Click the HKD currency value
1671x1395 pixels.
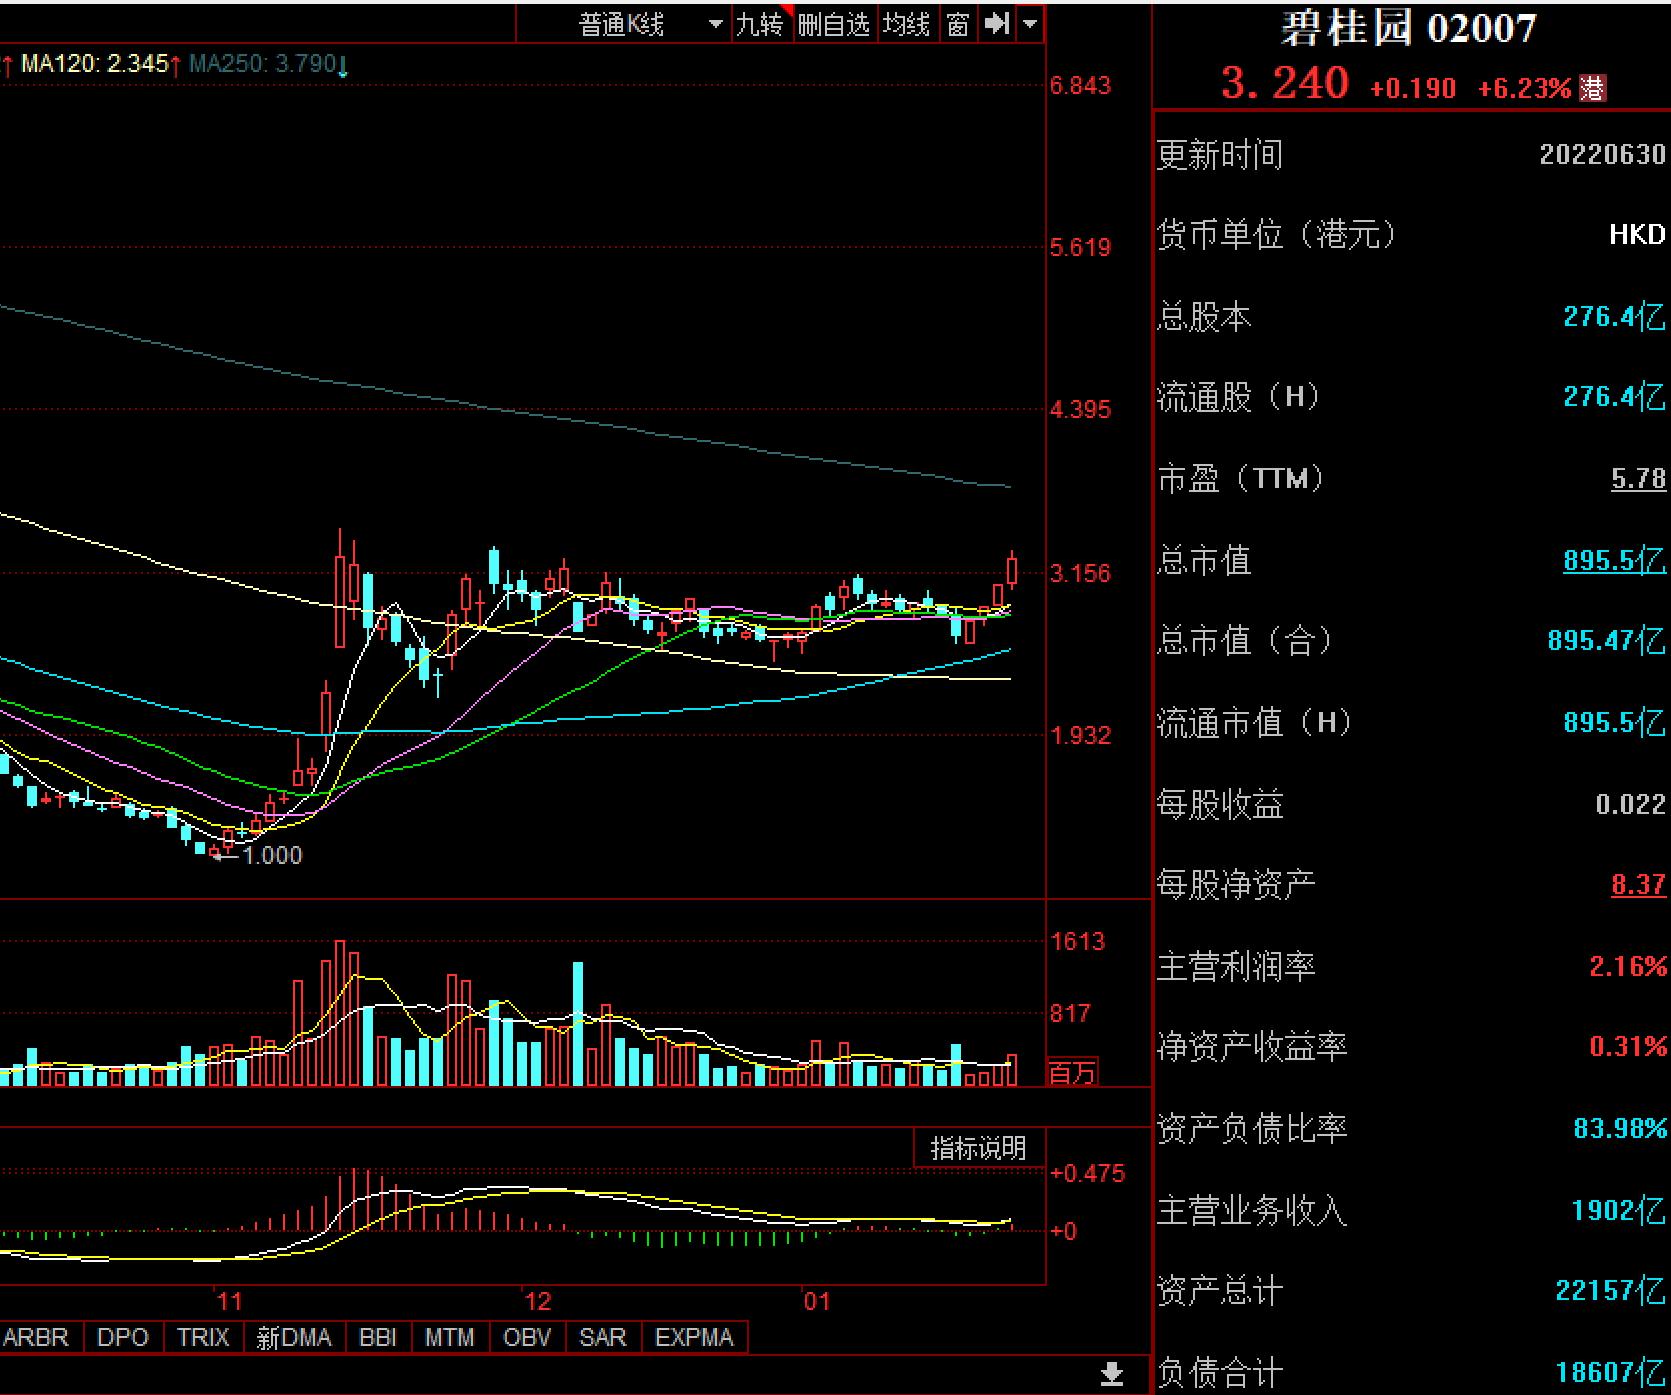pyautogui.click(x=1637, y=235)
